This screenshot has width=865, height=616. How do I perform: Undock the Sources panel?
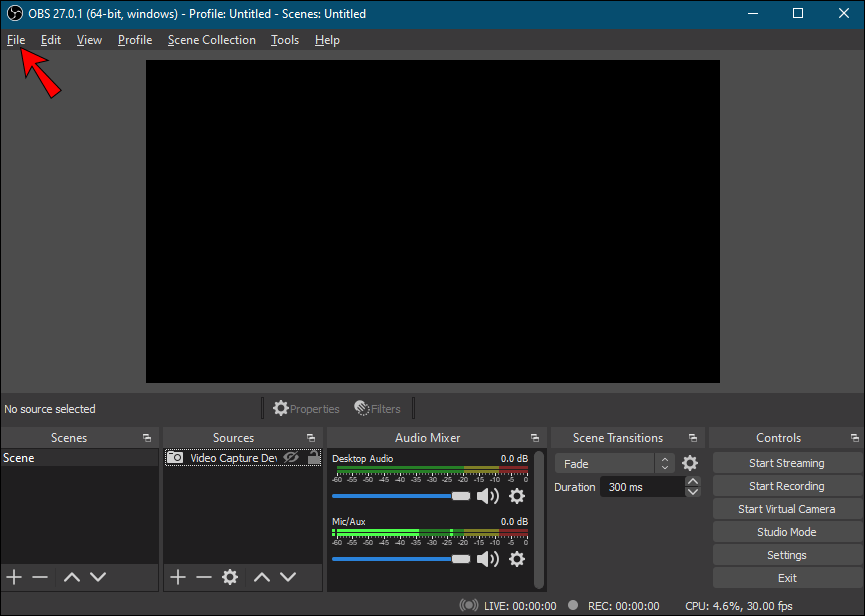coord(311,438)
